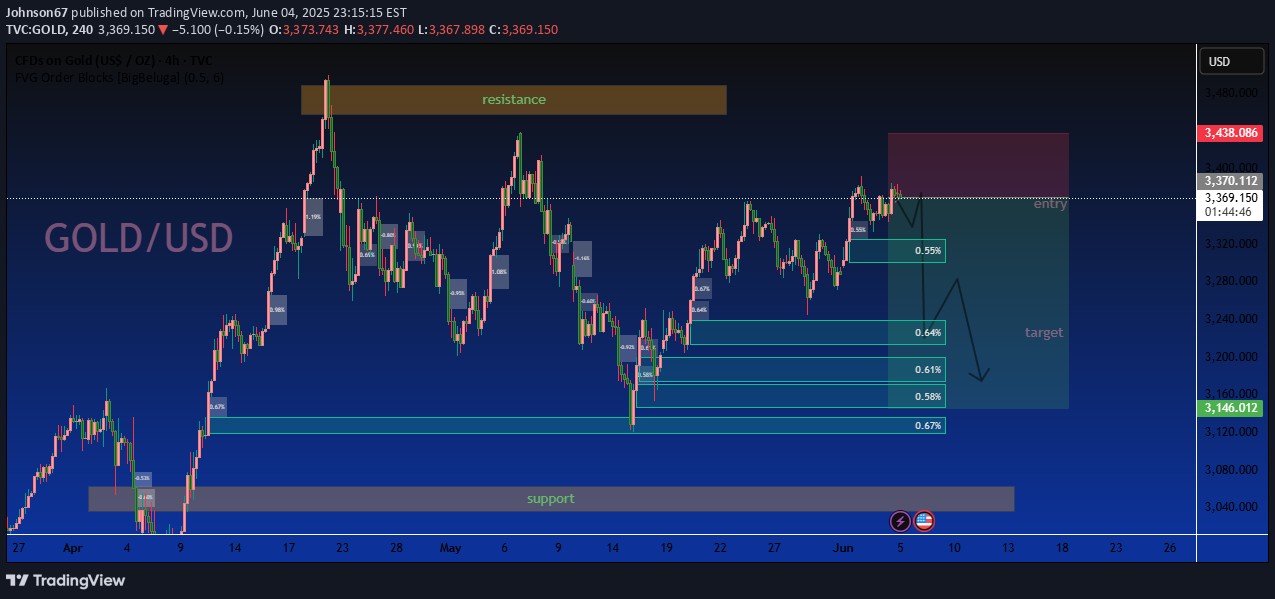The height and width of the screenshot is (599, 1275).
Task: Select the gray 3,370.112 price label
Action: coord(1229,181)
